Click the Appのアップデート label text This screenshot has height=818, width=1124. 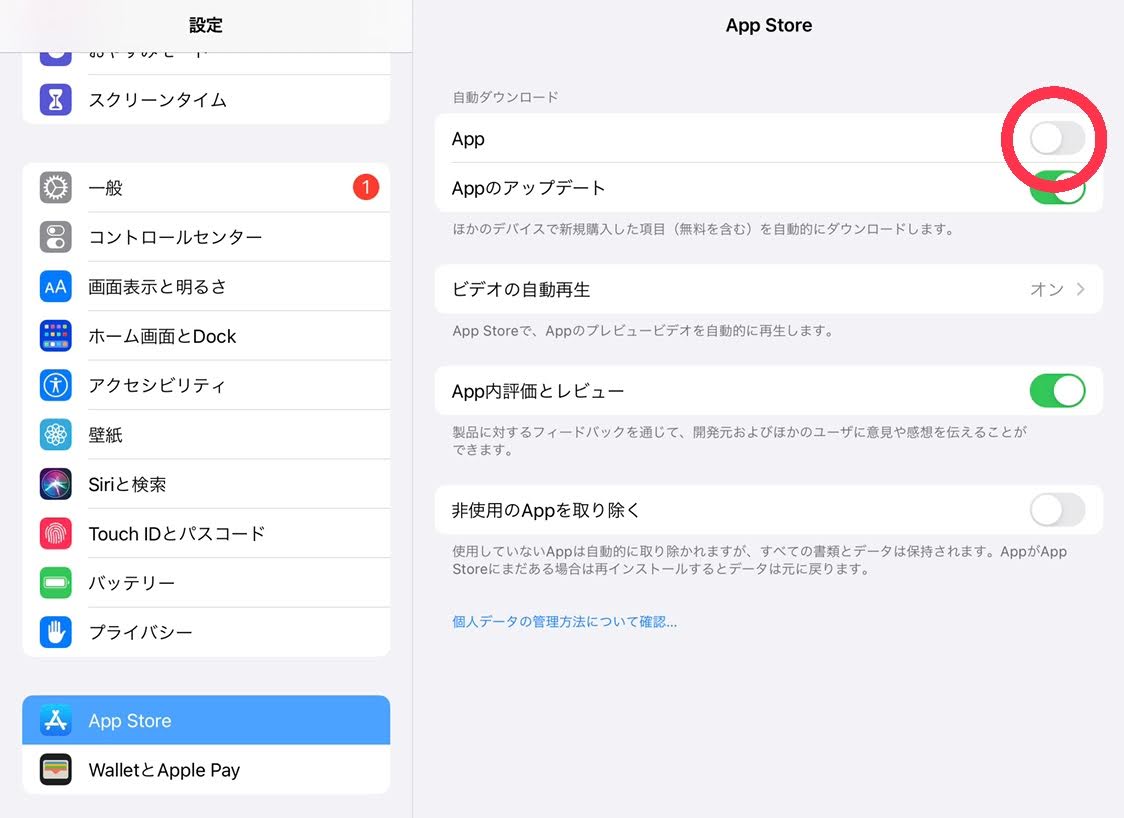point(528,189)
